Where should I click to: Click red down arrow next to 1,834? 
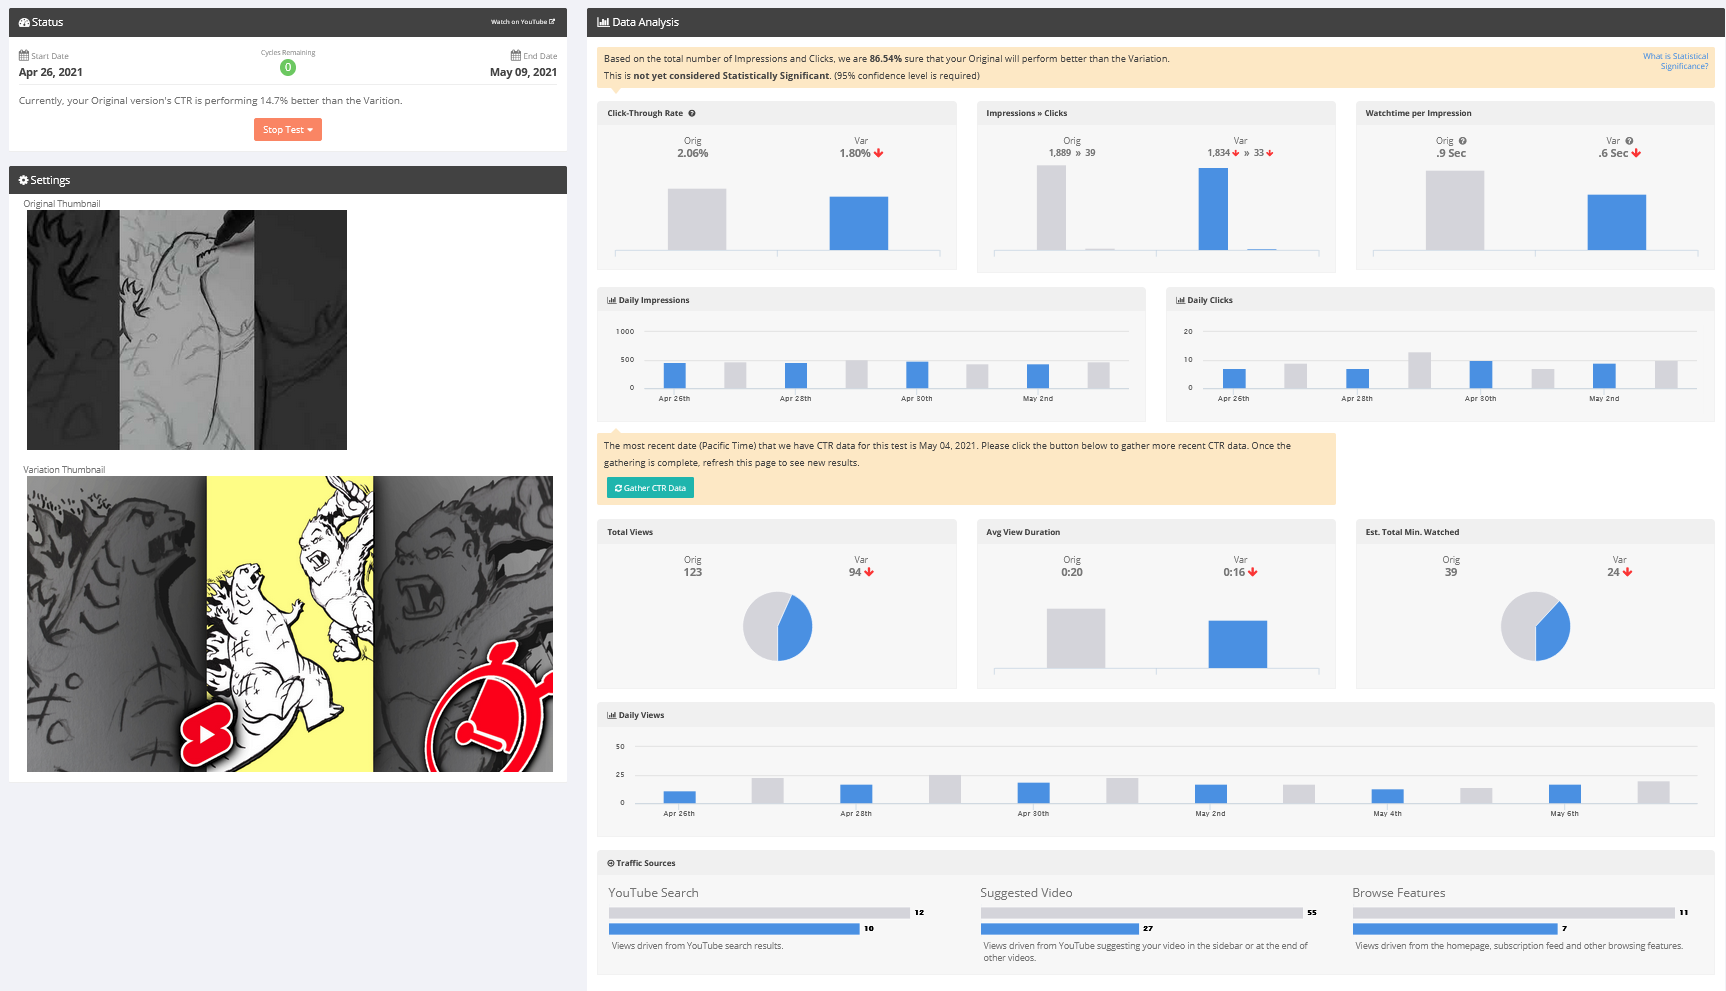pos(1236,153)
